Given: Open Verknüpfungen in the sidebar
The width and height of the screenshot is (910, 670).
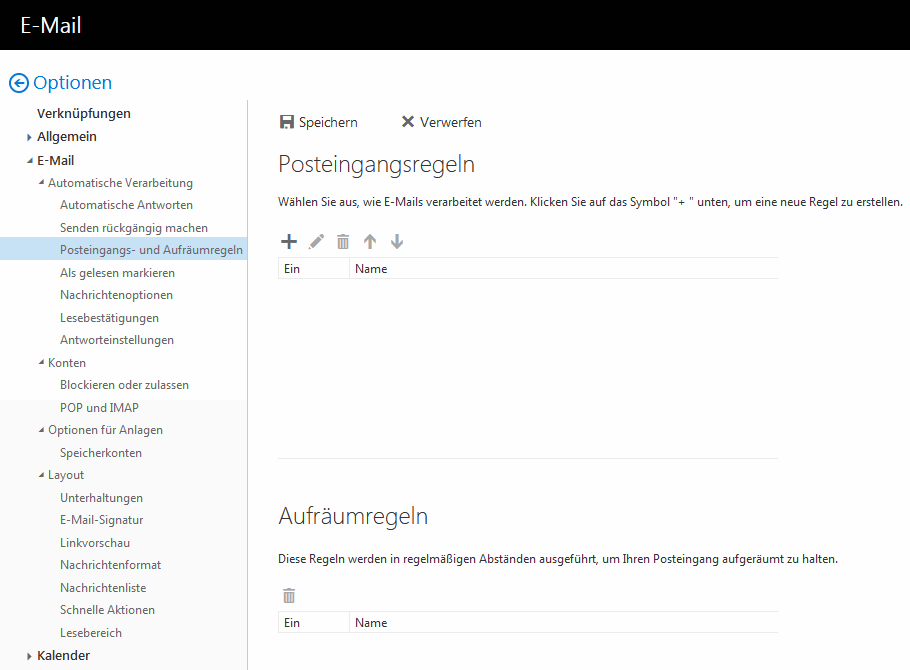Looking at the screenshot, I should point(84,114).
